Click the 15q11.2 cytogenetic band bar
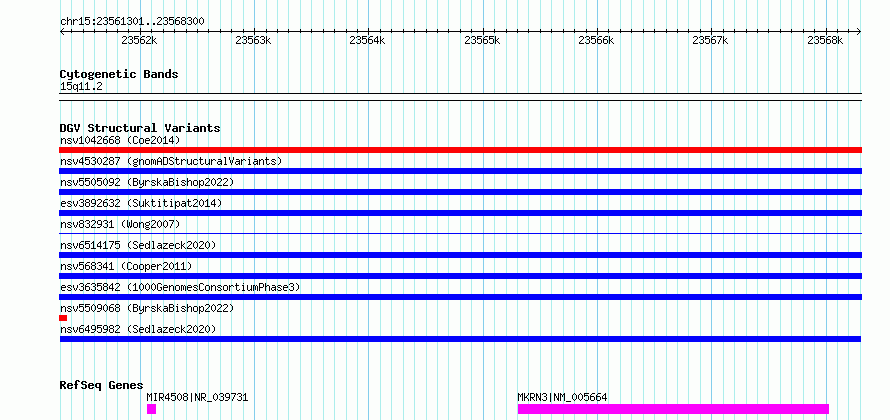This screenshot has height=420, width=890. click(460, 97)
